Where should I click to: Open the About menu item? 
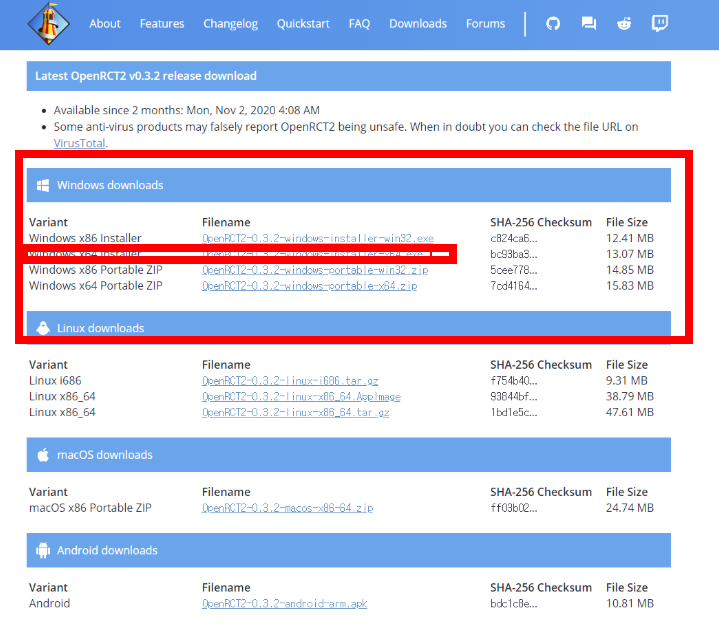click(x=105, y=23)
